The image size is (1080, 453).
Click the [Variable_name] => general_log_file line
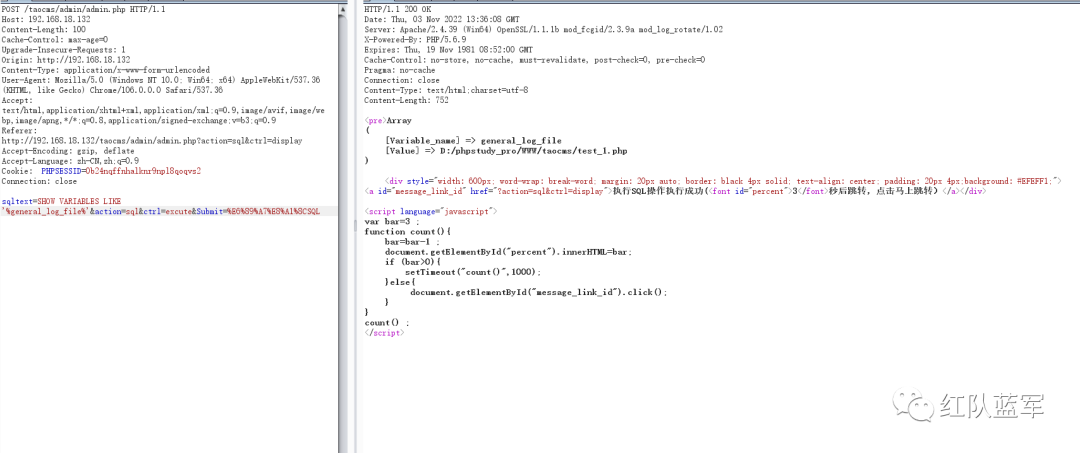coord(473,140)
